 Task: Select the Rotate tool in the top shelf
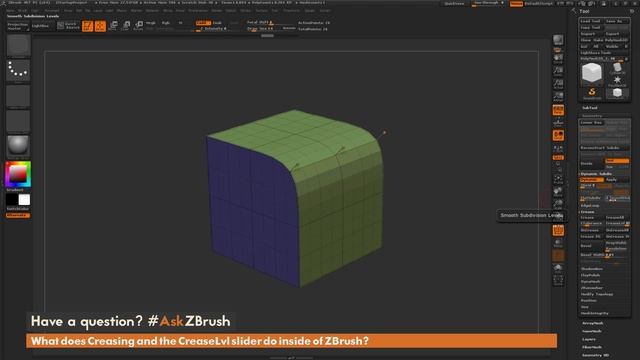tap(139, 26)
